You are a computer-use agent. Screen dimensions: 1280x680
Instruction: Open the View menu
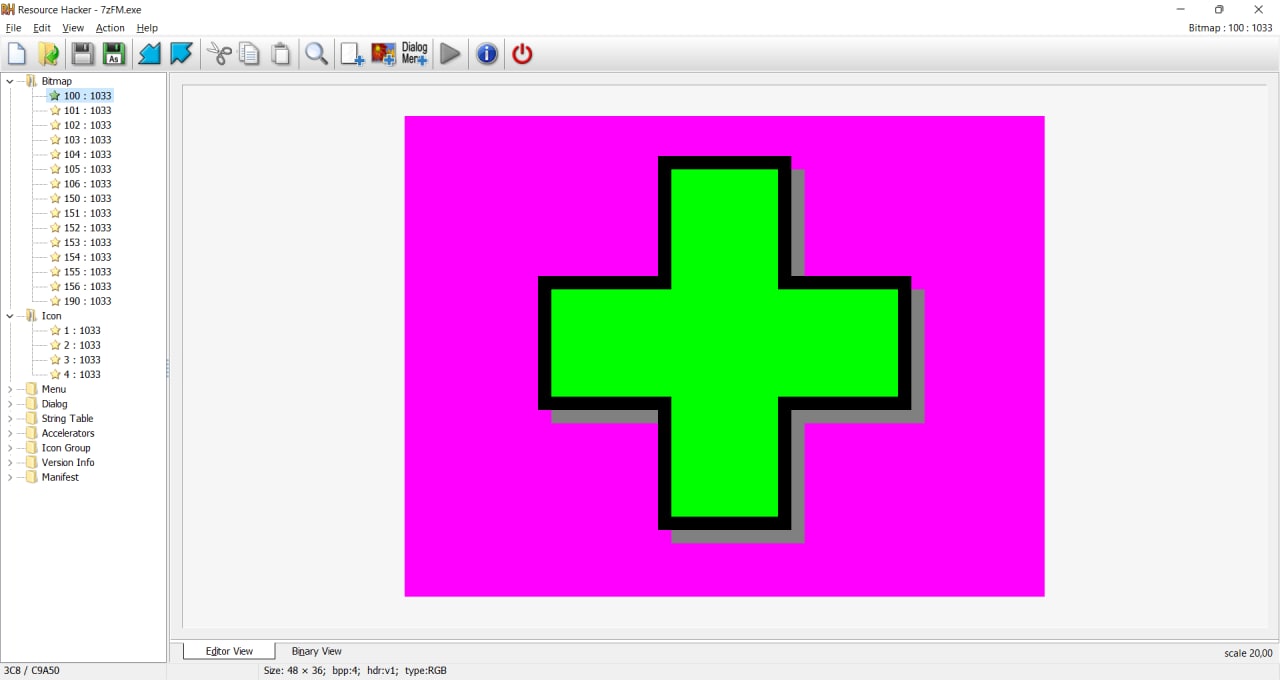(x=73, y=28)
